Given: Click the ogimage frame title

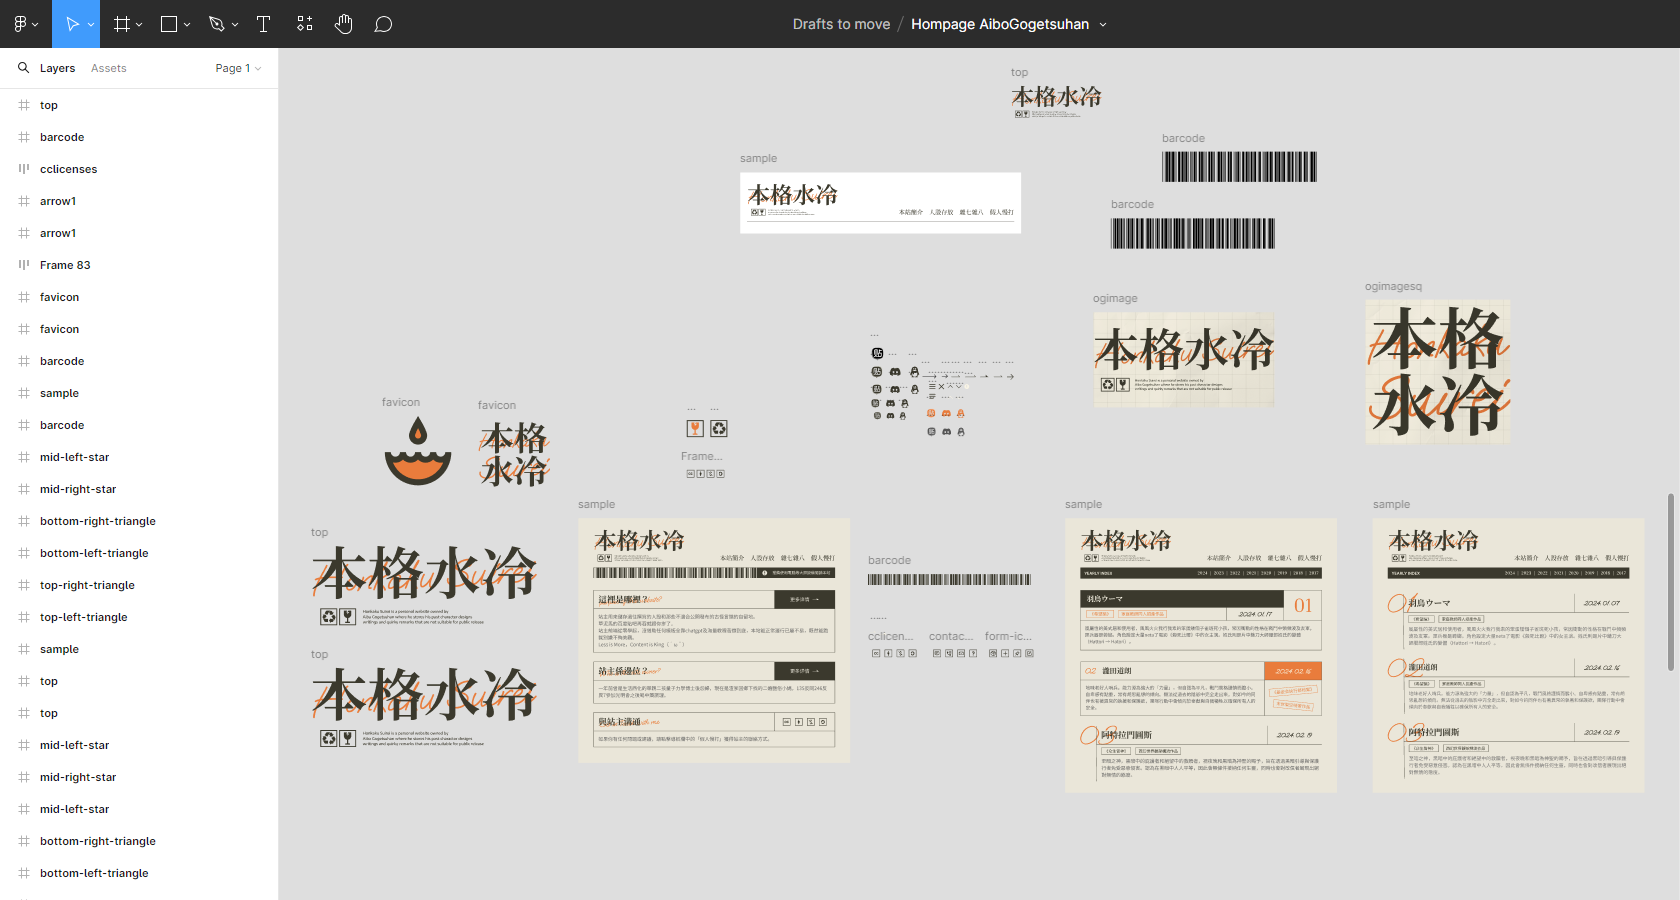Looking at the screenshot, I should click(x=1115, y=298).
